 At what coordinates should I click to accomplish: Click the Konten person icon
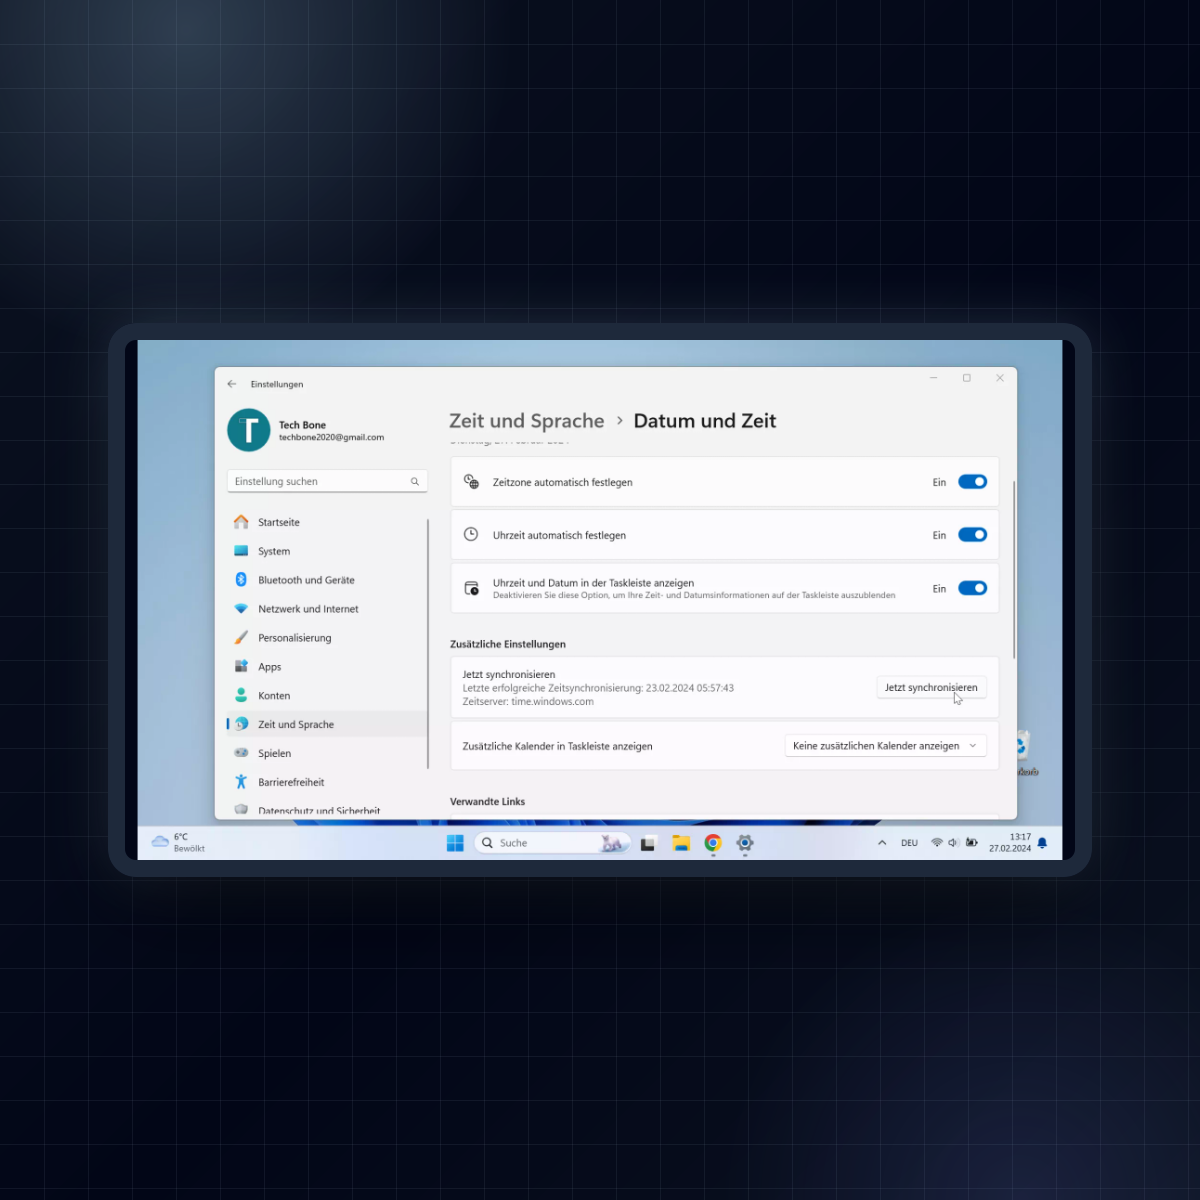coord(241,695)
